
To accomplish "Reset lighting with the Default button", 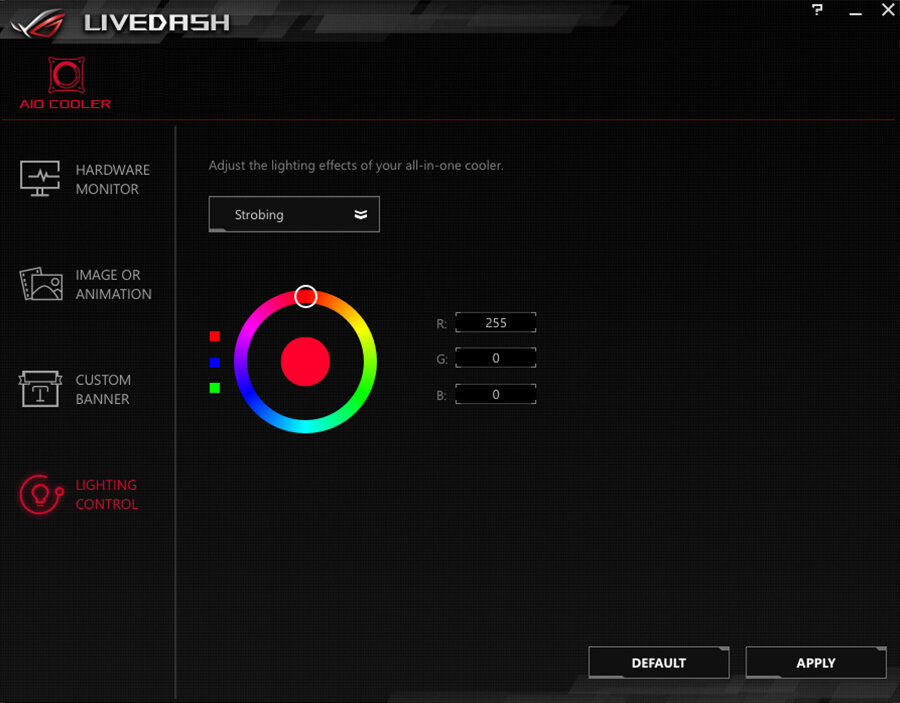I will click(658, 662).
